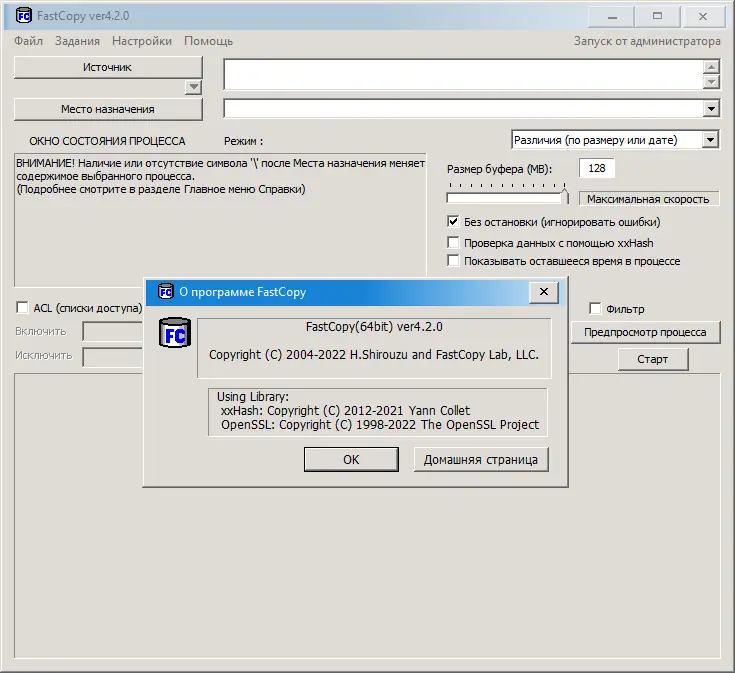This screenshot has height=673, width=735.
Task: Click the FC logo inside the About dialog
Action: tap(175, 333)
